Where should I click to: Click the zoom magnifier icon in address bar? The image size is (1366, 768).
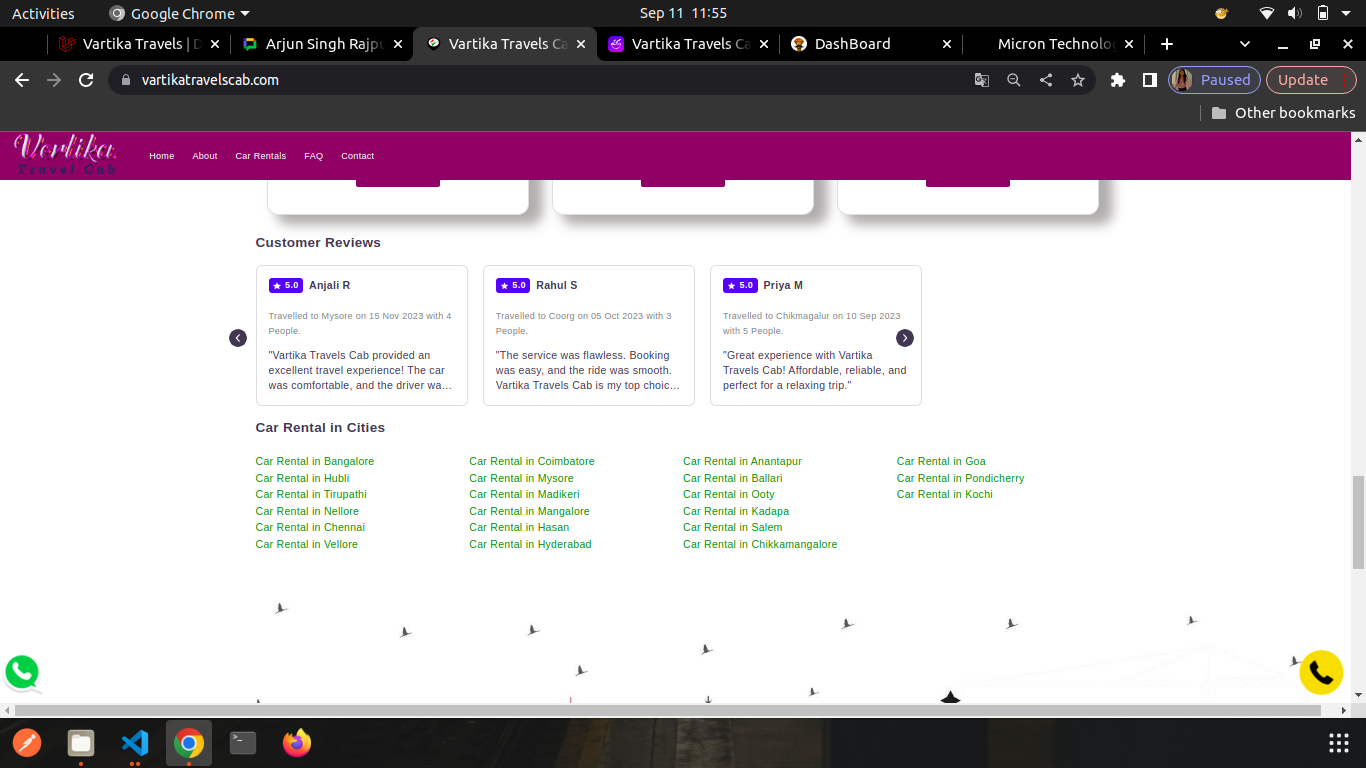[1013, 80]
